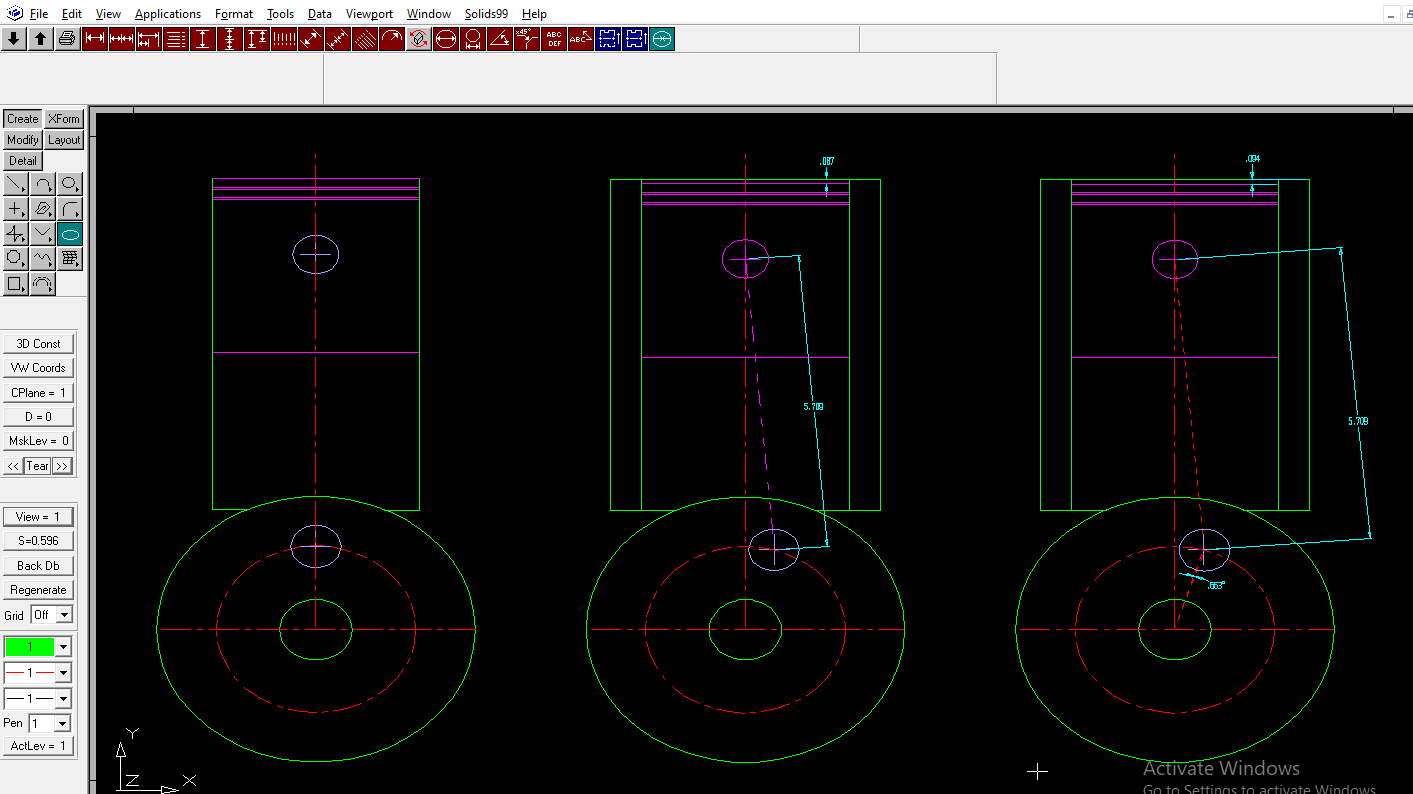Select the ABC DEF note dimension tool
The width and height of the screenshot is (1413, 794).
(553, 38)
